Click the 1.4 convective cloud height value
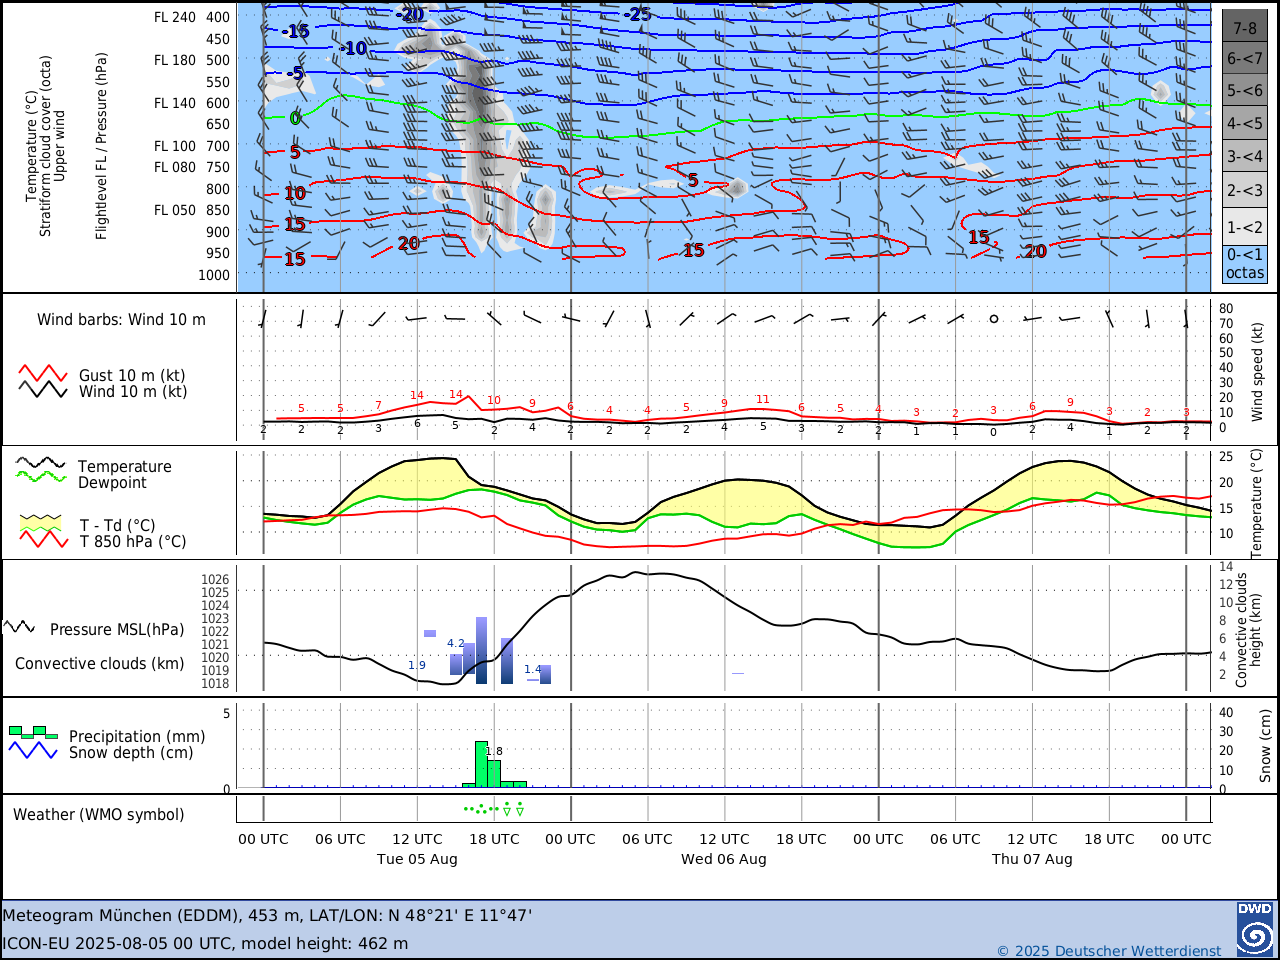 pyautogui.click(x=533, y=669)
